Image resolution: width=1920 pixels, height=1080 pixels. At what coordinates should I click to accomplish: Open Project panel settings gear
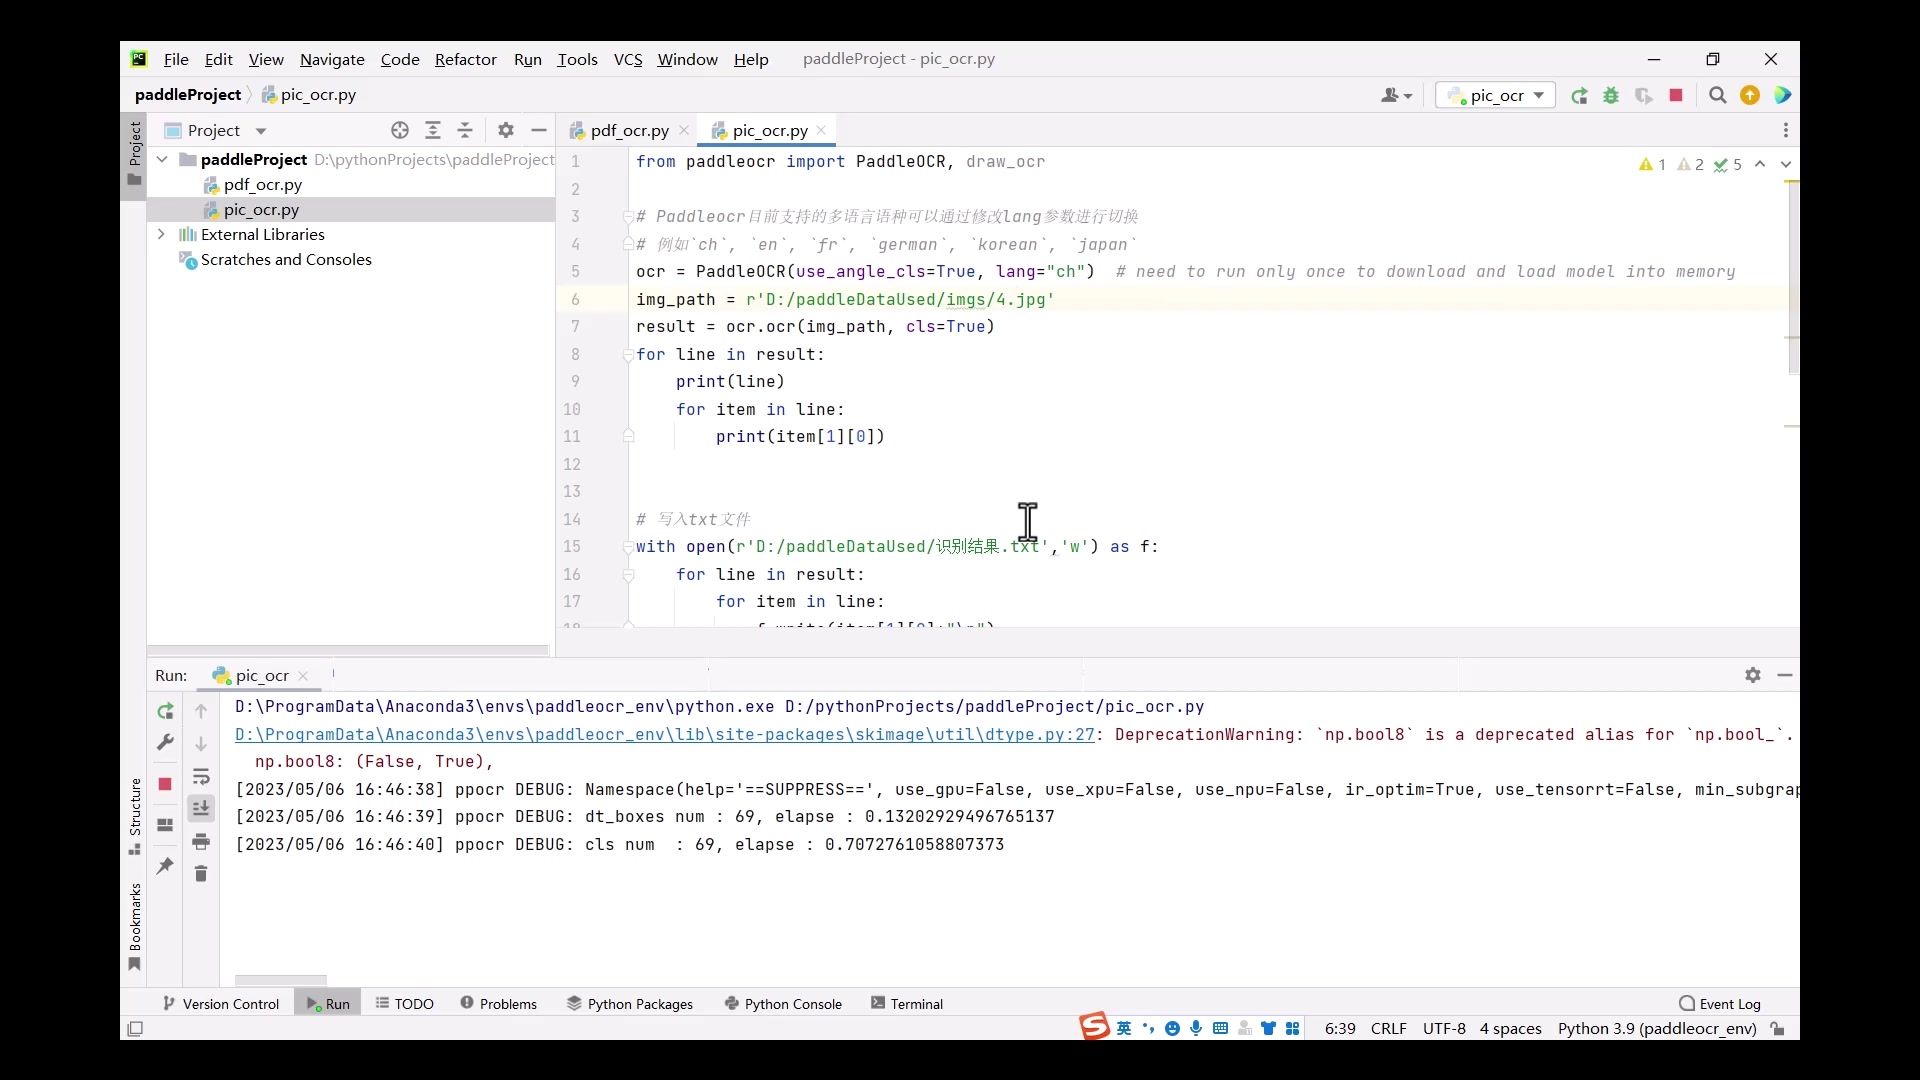506,130
